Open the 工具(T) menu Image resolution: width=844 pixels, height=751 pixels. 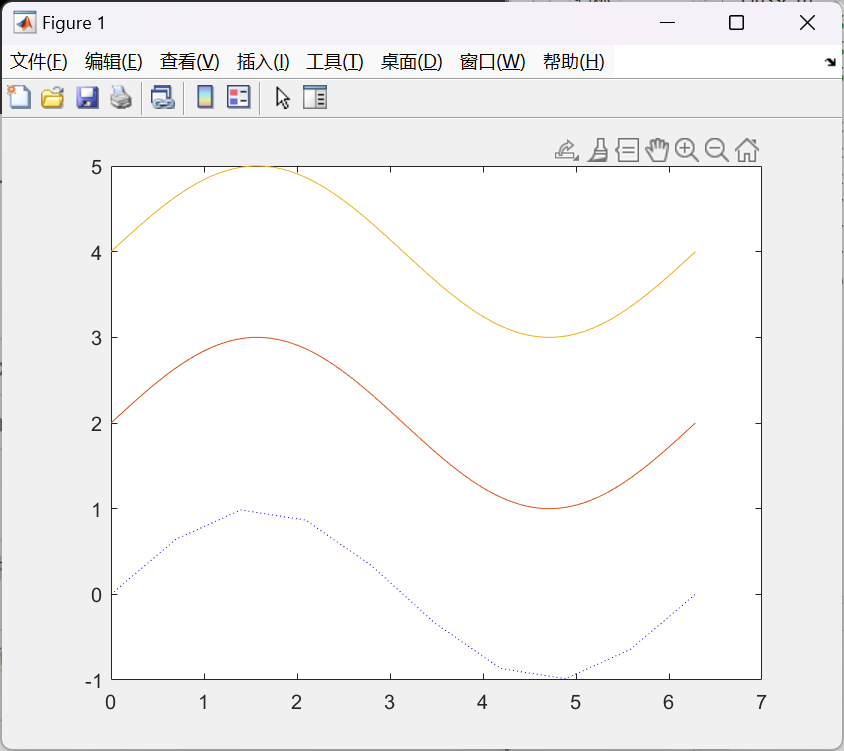[334, 62]
